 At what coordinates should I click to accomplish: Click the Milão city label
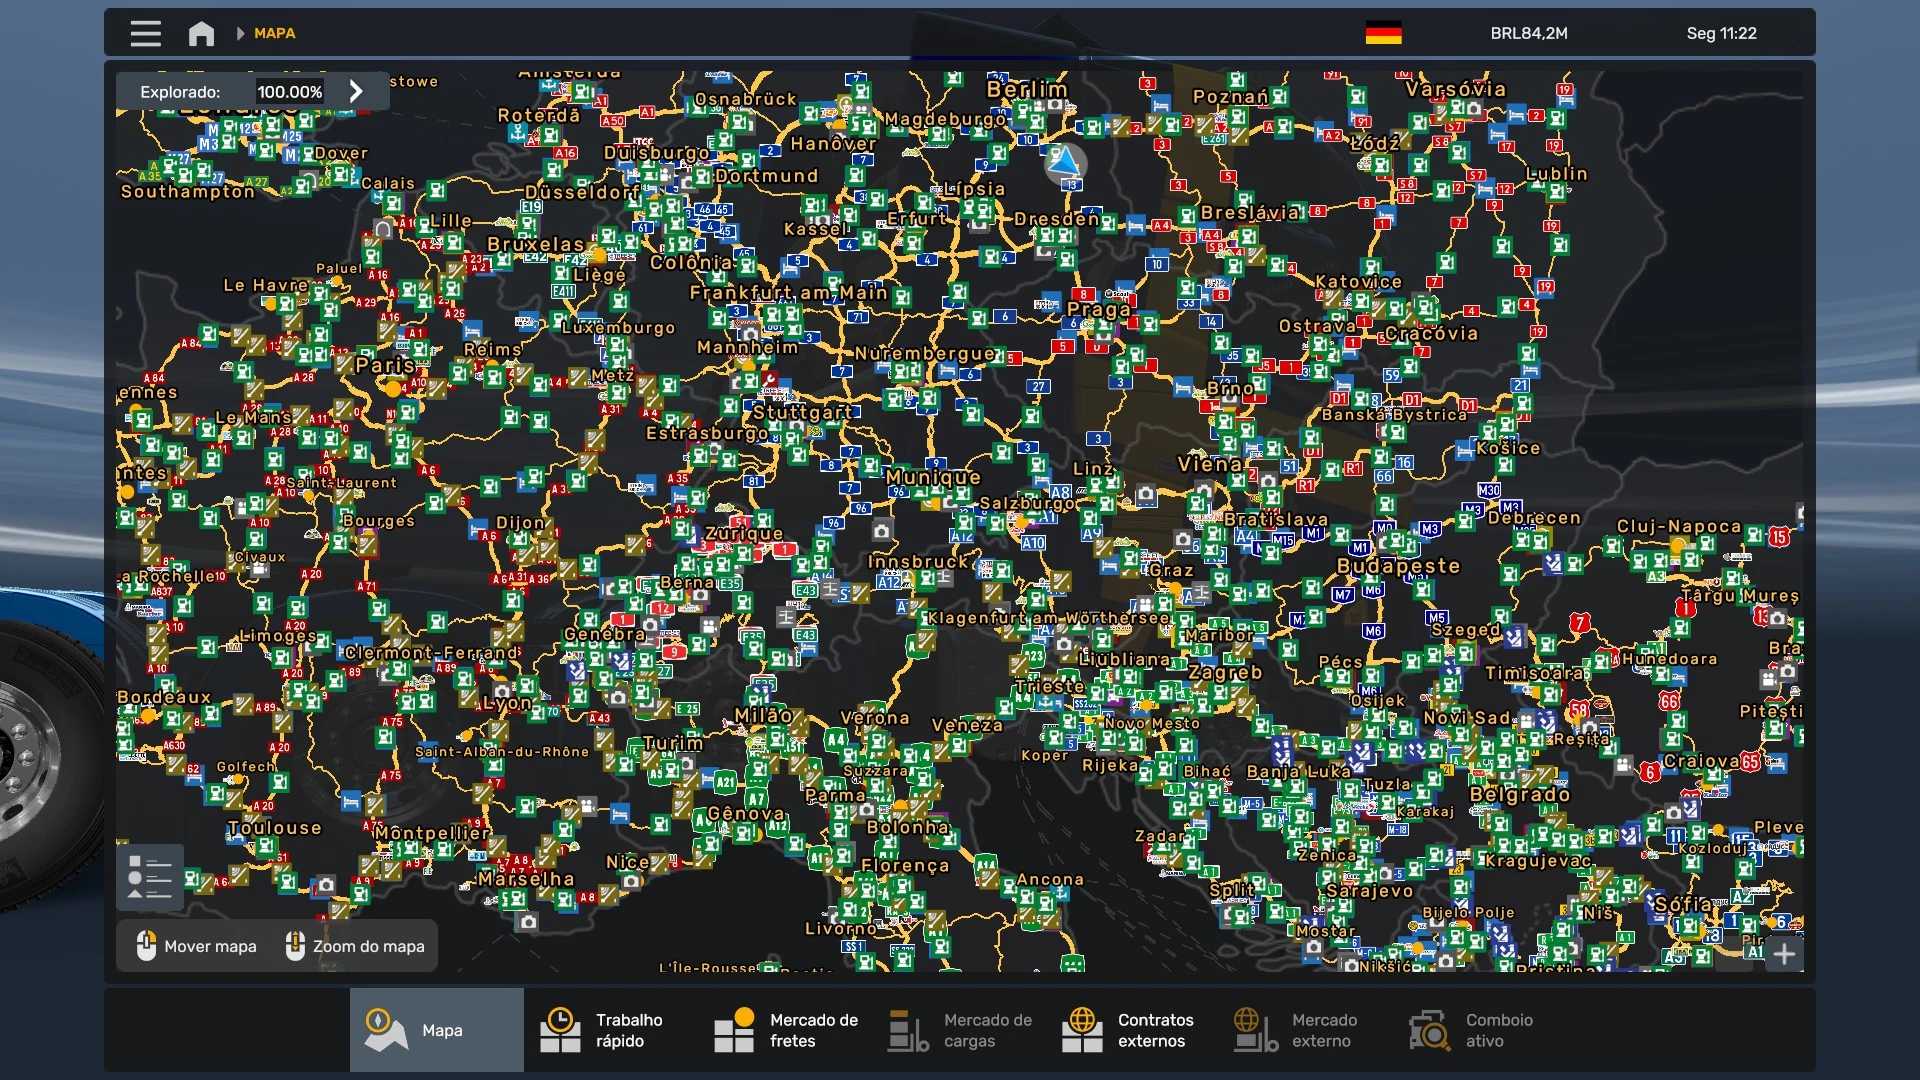[x=763, y=715]
